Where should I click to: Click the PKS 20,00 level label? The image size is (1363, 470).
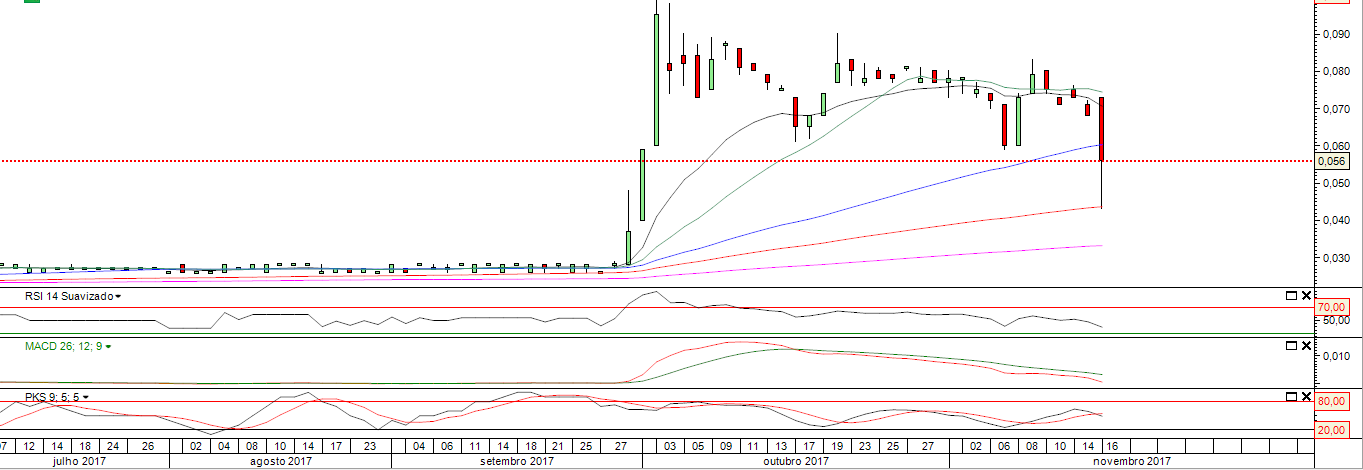[x=1332, y=430]
